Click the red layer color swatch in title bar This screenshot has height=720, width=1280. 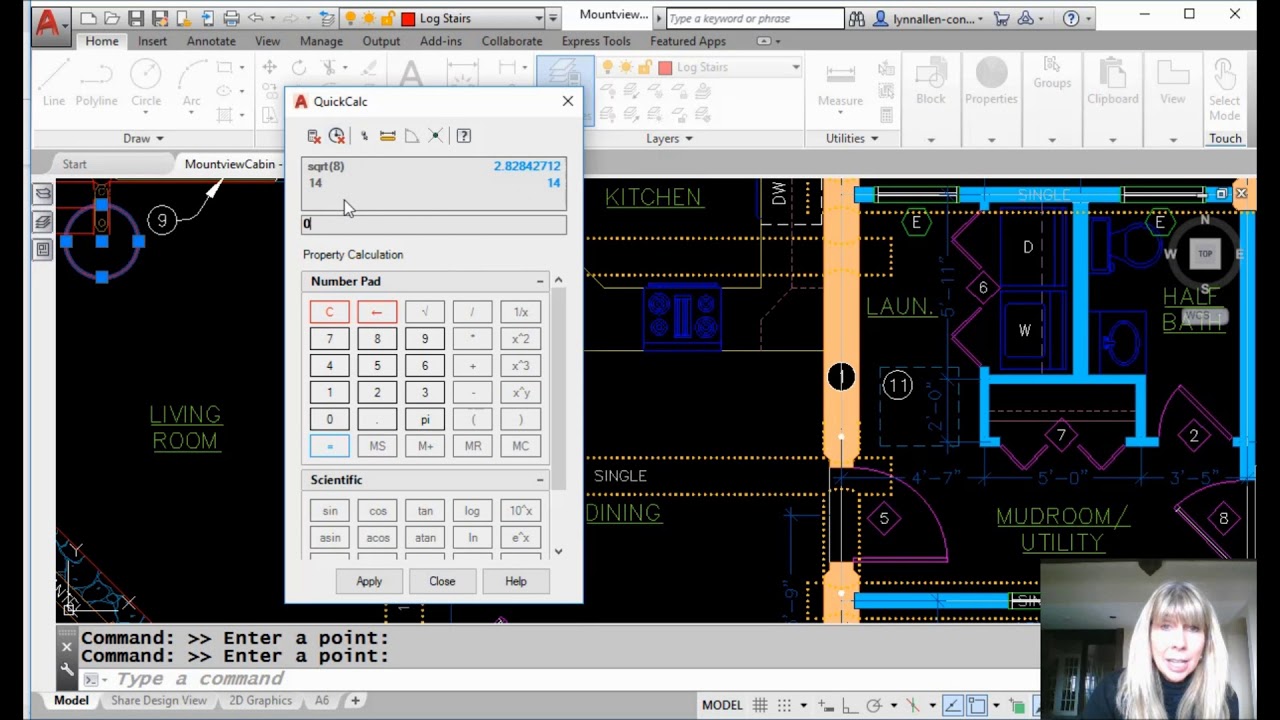point(408,18)
